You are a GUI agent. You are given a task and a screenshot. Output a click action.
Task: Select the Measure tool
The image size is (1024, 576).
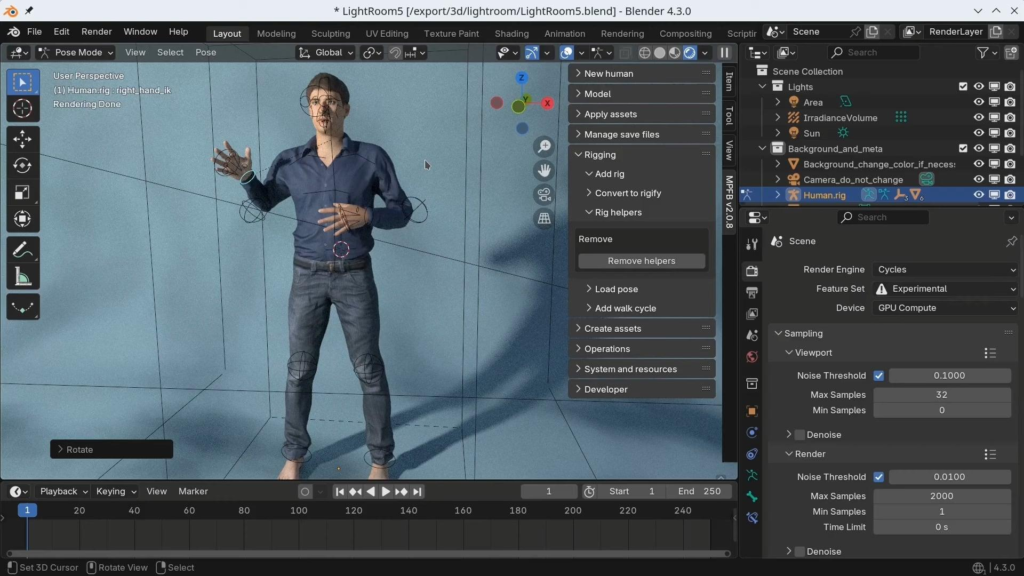(x=23, y=276)
